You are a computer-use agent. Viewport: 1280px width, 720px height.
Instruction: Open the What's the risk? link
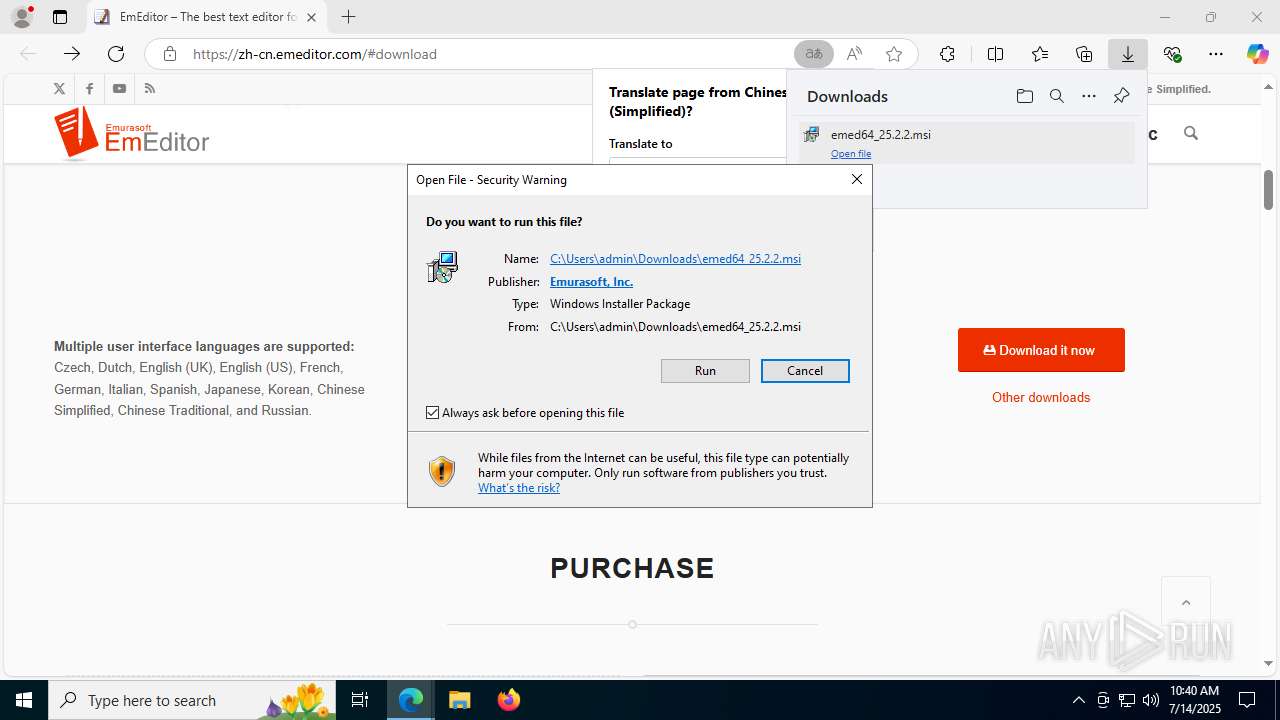pos(519,488)
